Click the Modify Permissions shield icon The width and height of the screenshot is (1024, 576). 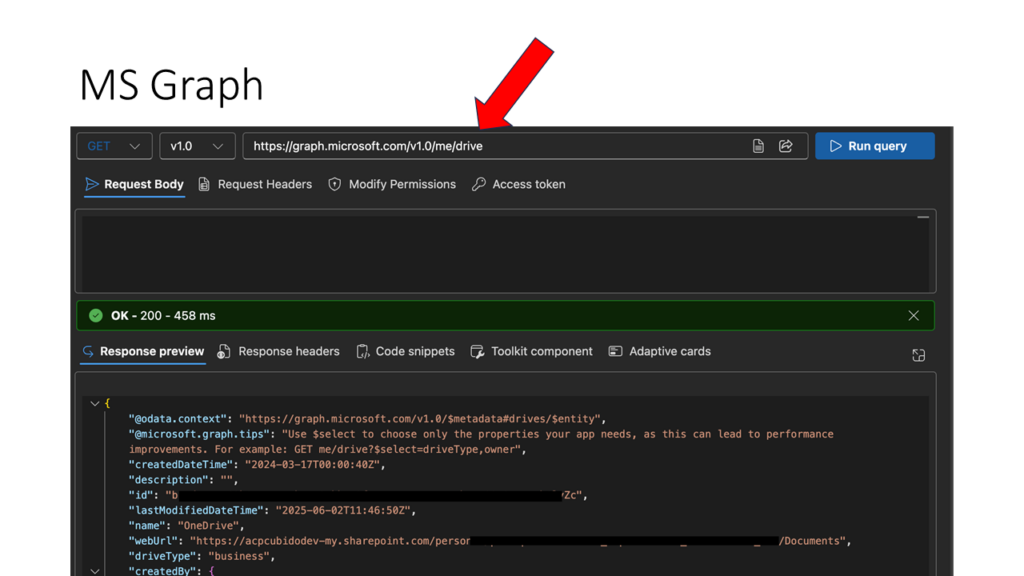pos(334,184)
